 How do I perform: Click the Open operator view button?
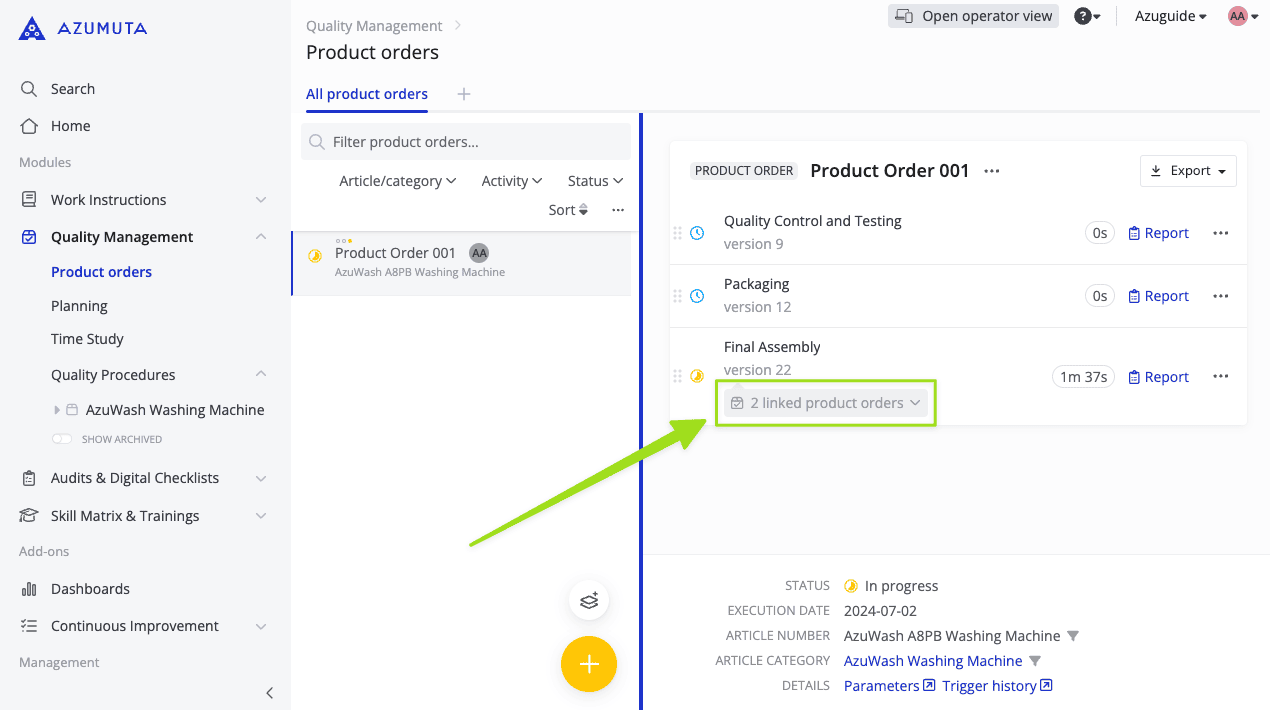[972, 15]
